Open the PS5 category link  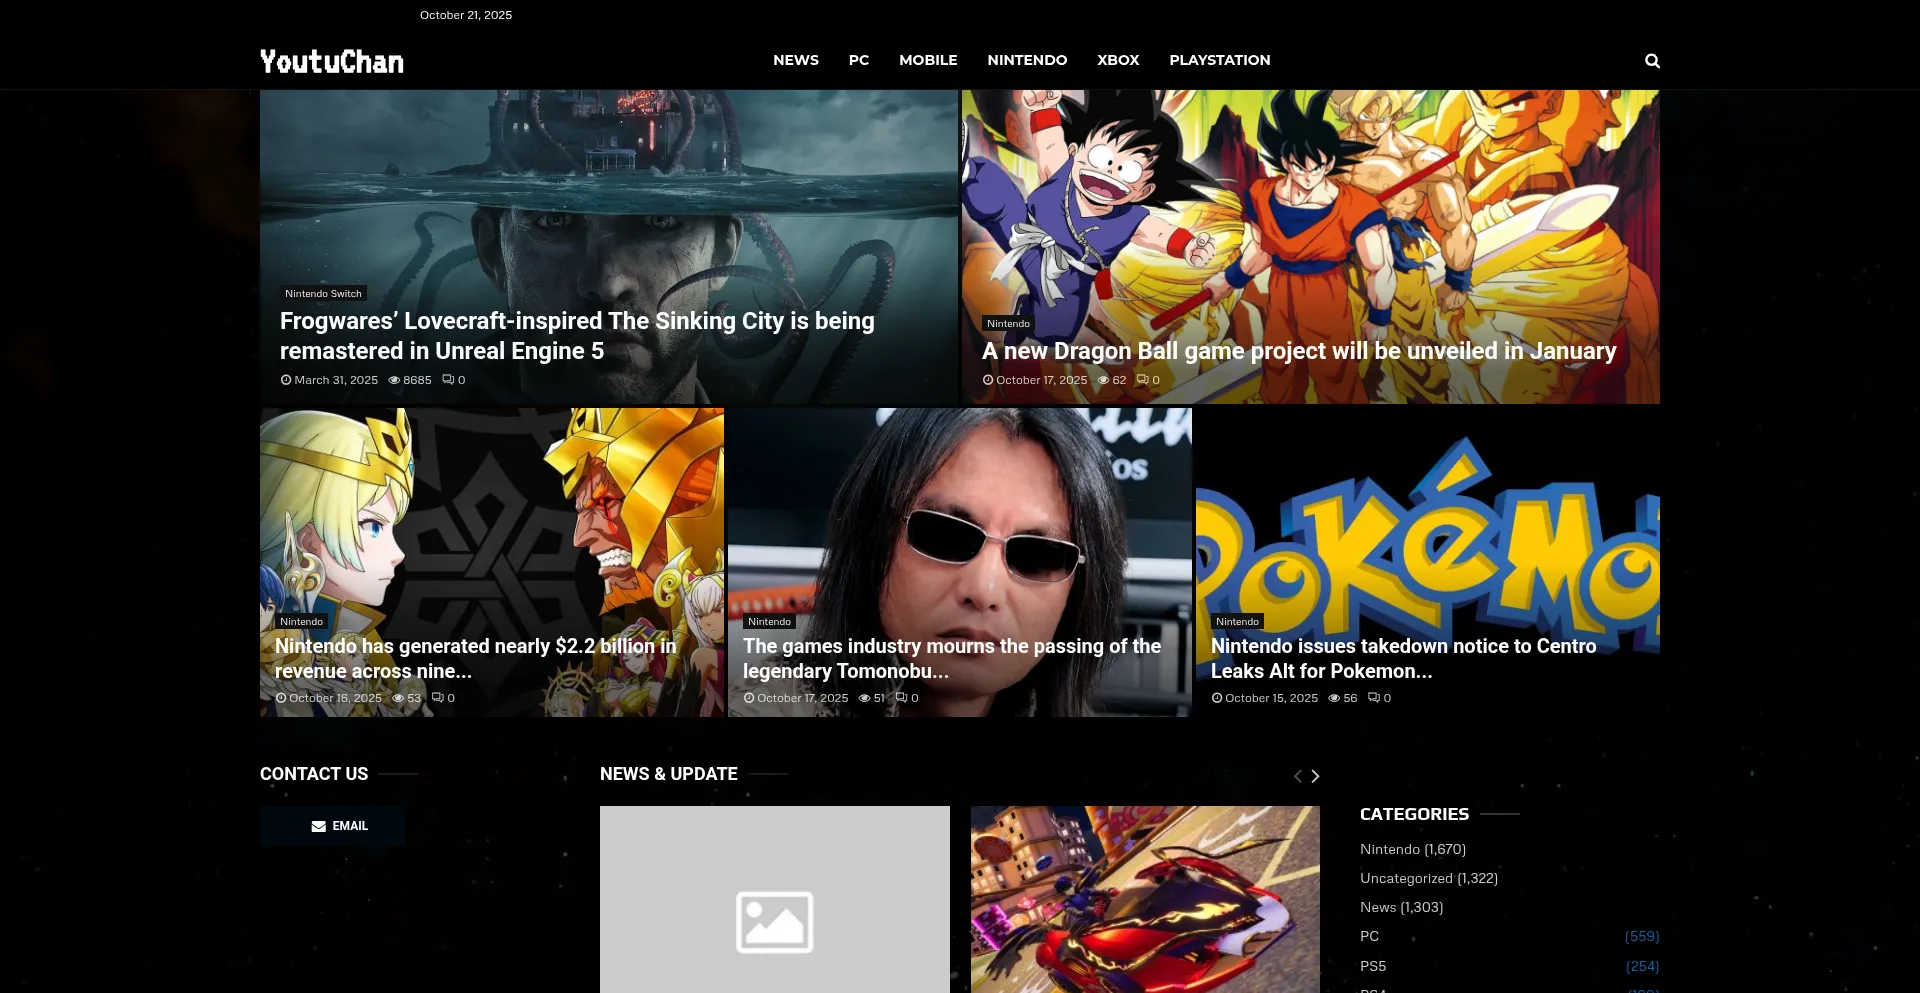point(1373,966)
